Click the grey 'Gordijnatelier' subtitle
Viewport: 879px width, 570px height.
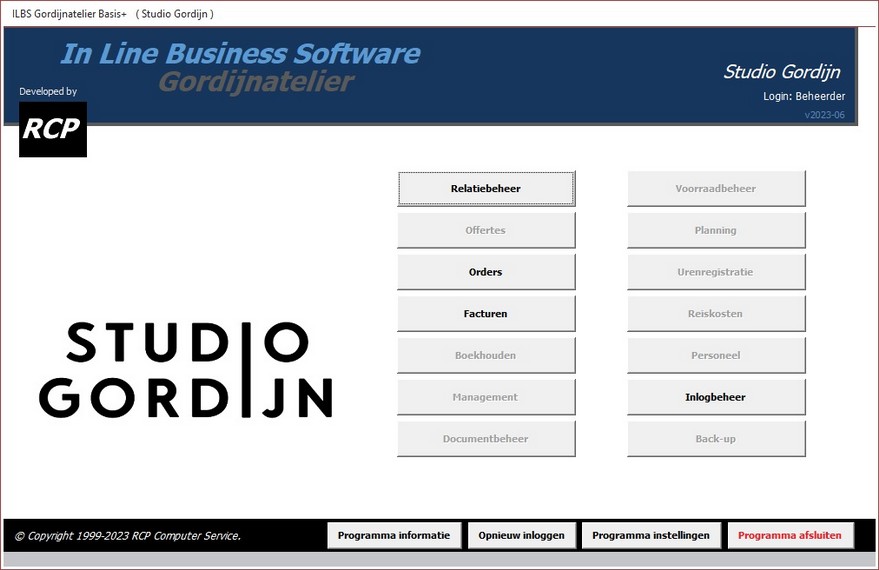(256, 82)
